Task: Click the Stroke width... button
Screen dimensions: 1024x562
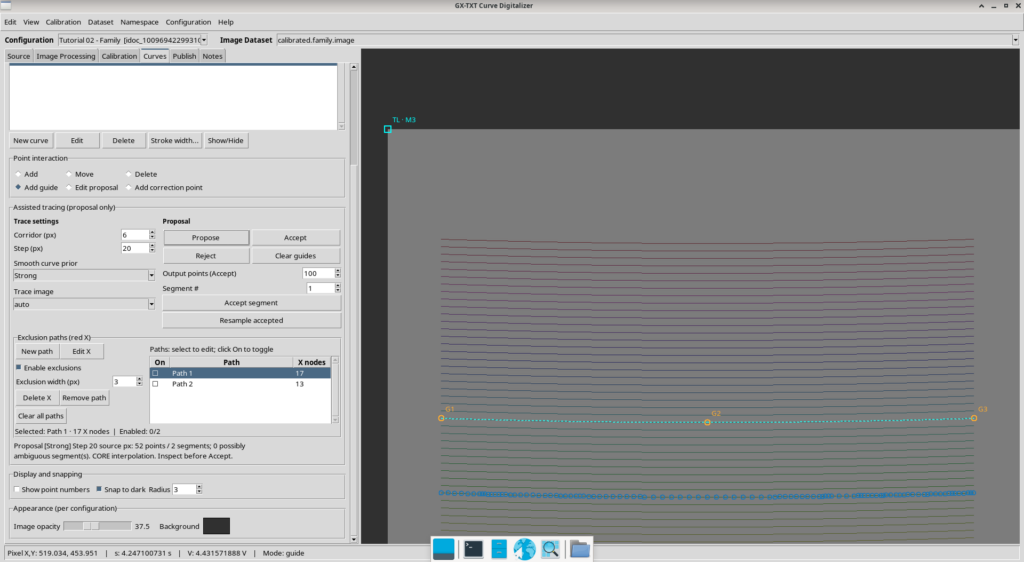Action: coord(174,140)
